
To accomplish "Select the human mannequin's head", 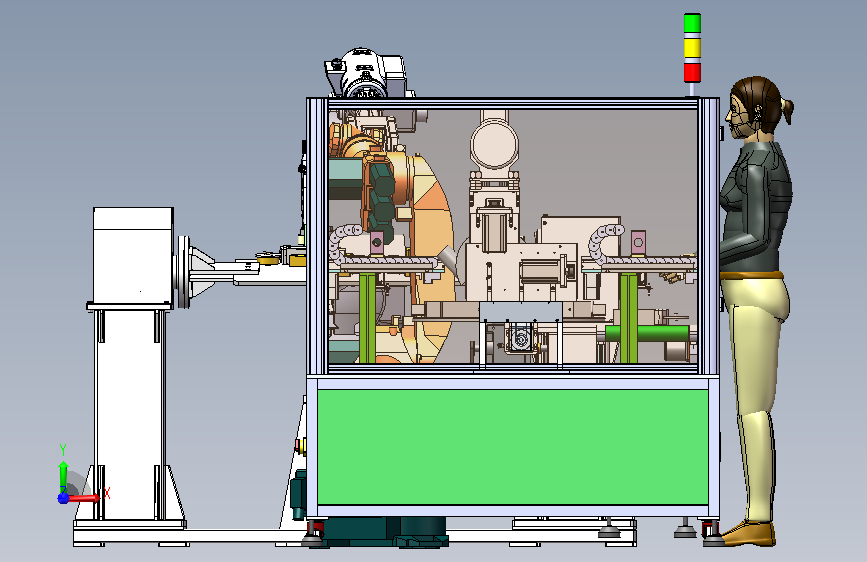I will tap(758, 106).
